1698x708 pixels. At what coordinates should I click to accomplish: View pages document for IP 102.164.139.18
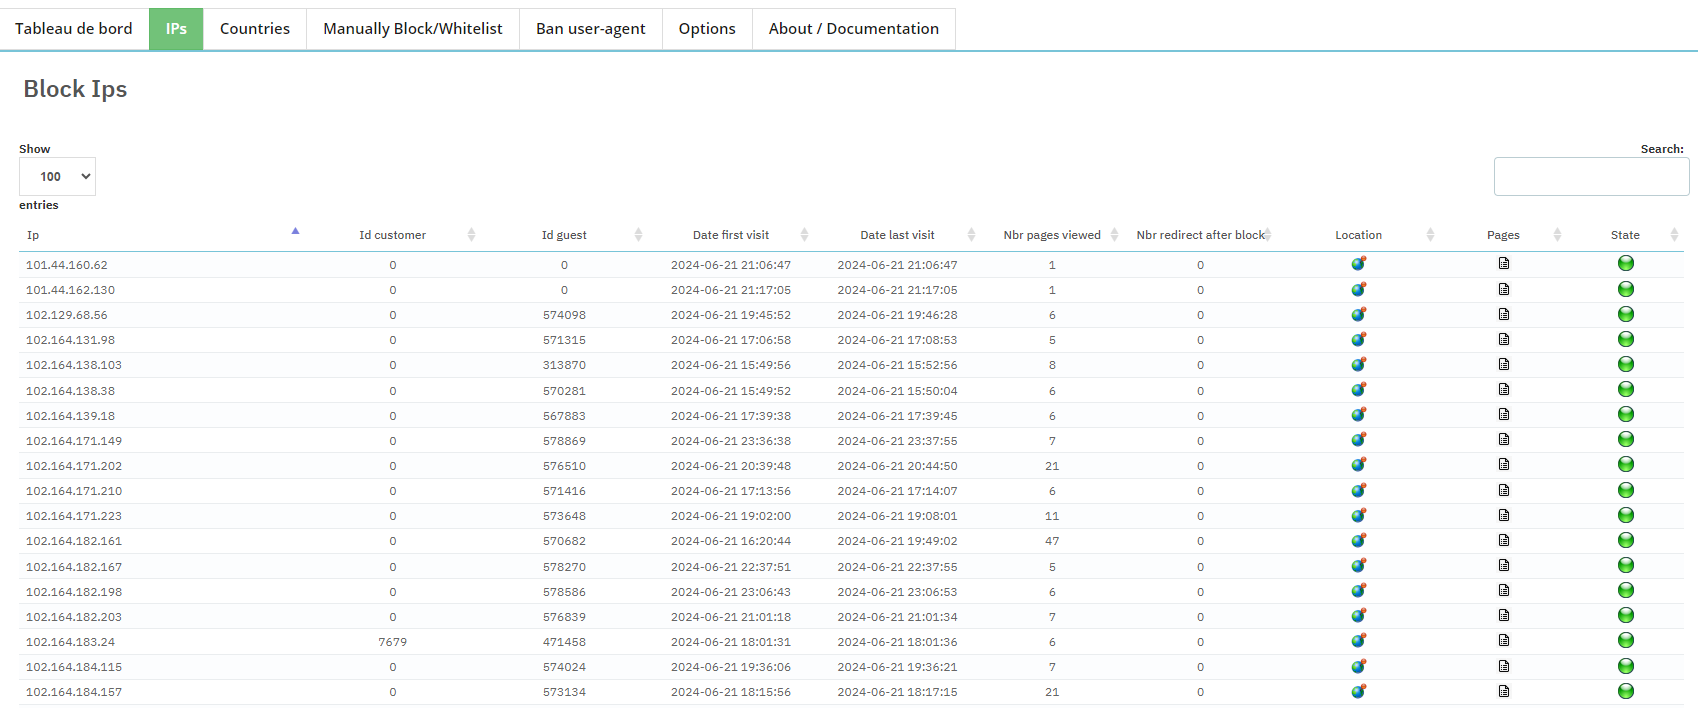(1503, 414)
